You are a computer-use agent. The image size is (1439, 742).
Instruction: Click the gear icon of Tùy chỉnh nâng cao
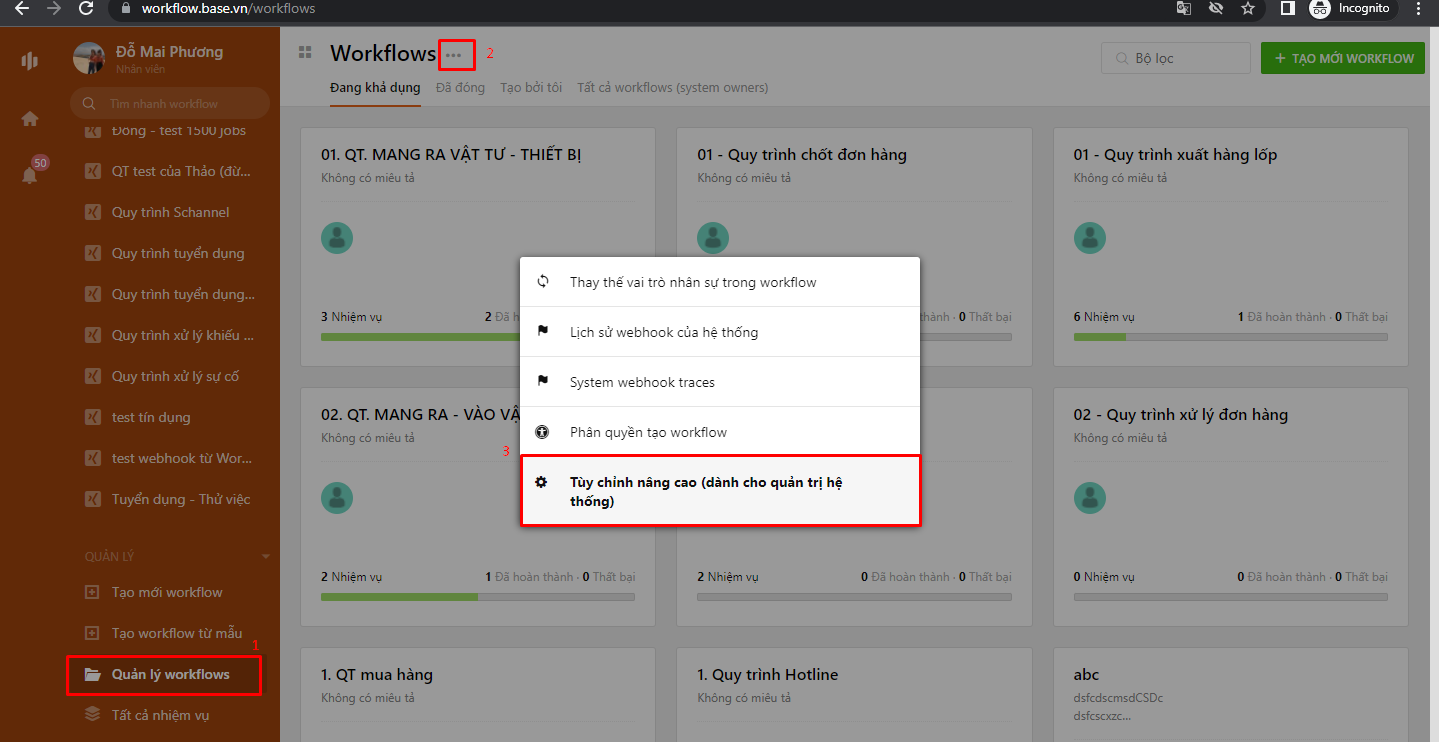[541, 482]
